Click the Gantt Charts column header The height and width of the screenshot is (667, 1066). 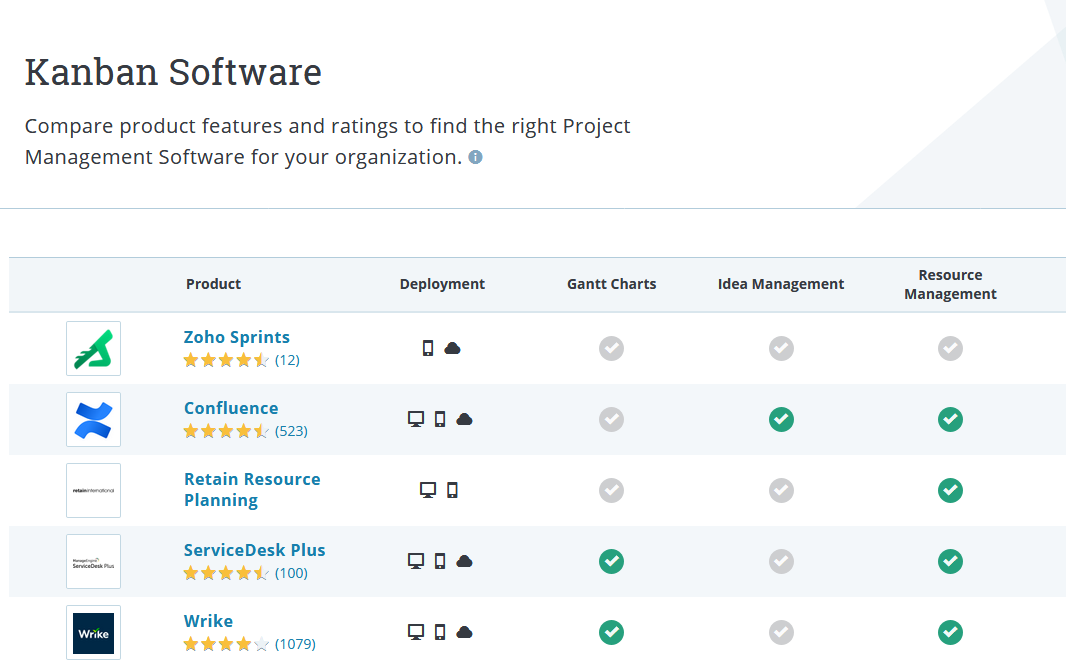pos(611,284)
